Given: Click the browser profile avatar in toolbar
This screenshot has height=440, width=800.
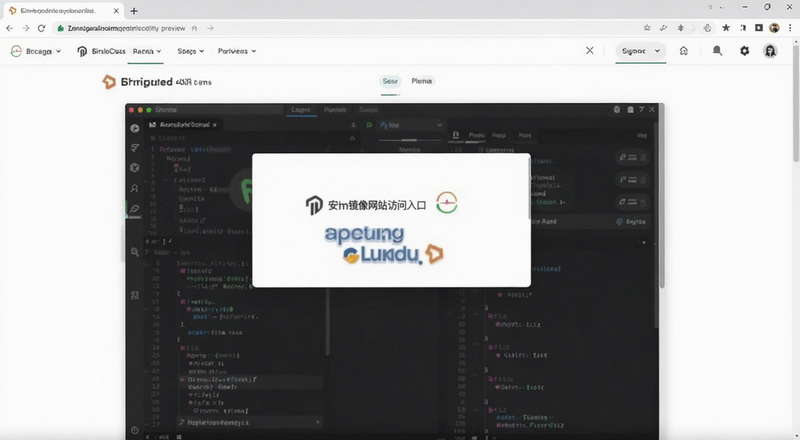Looking at the screenshot, I should click(774, 28).
